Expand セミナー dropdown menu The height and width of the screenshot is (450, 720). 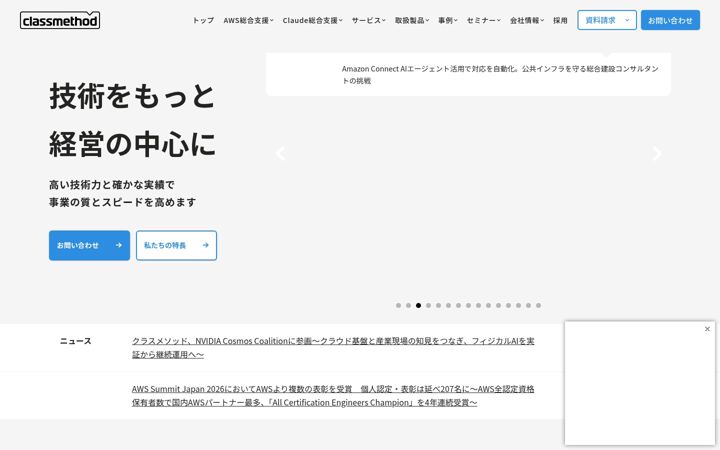point(484,20)
